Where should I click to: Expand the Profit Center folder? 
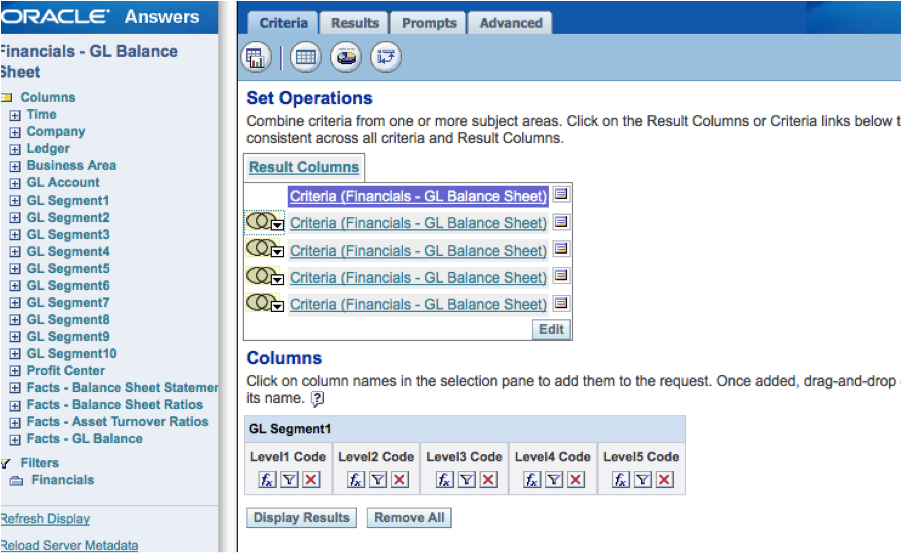[x=15, y=371]
